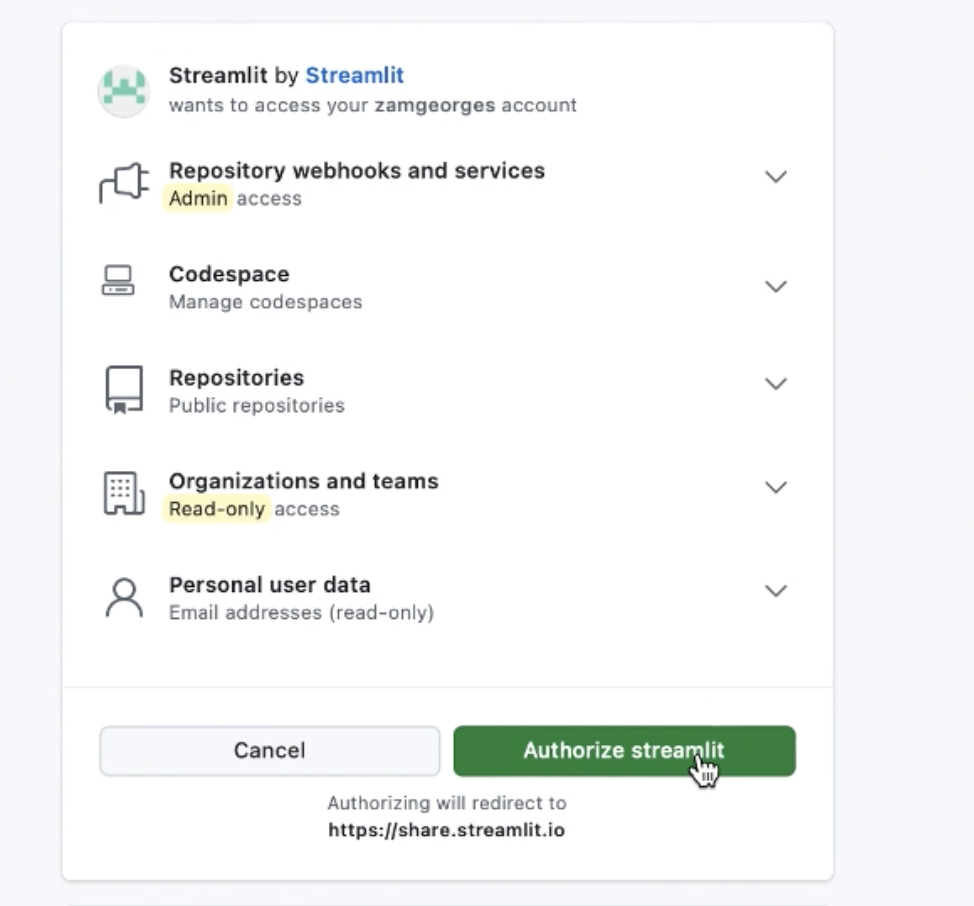Expand the Personal user data details

coord(776,591)
